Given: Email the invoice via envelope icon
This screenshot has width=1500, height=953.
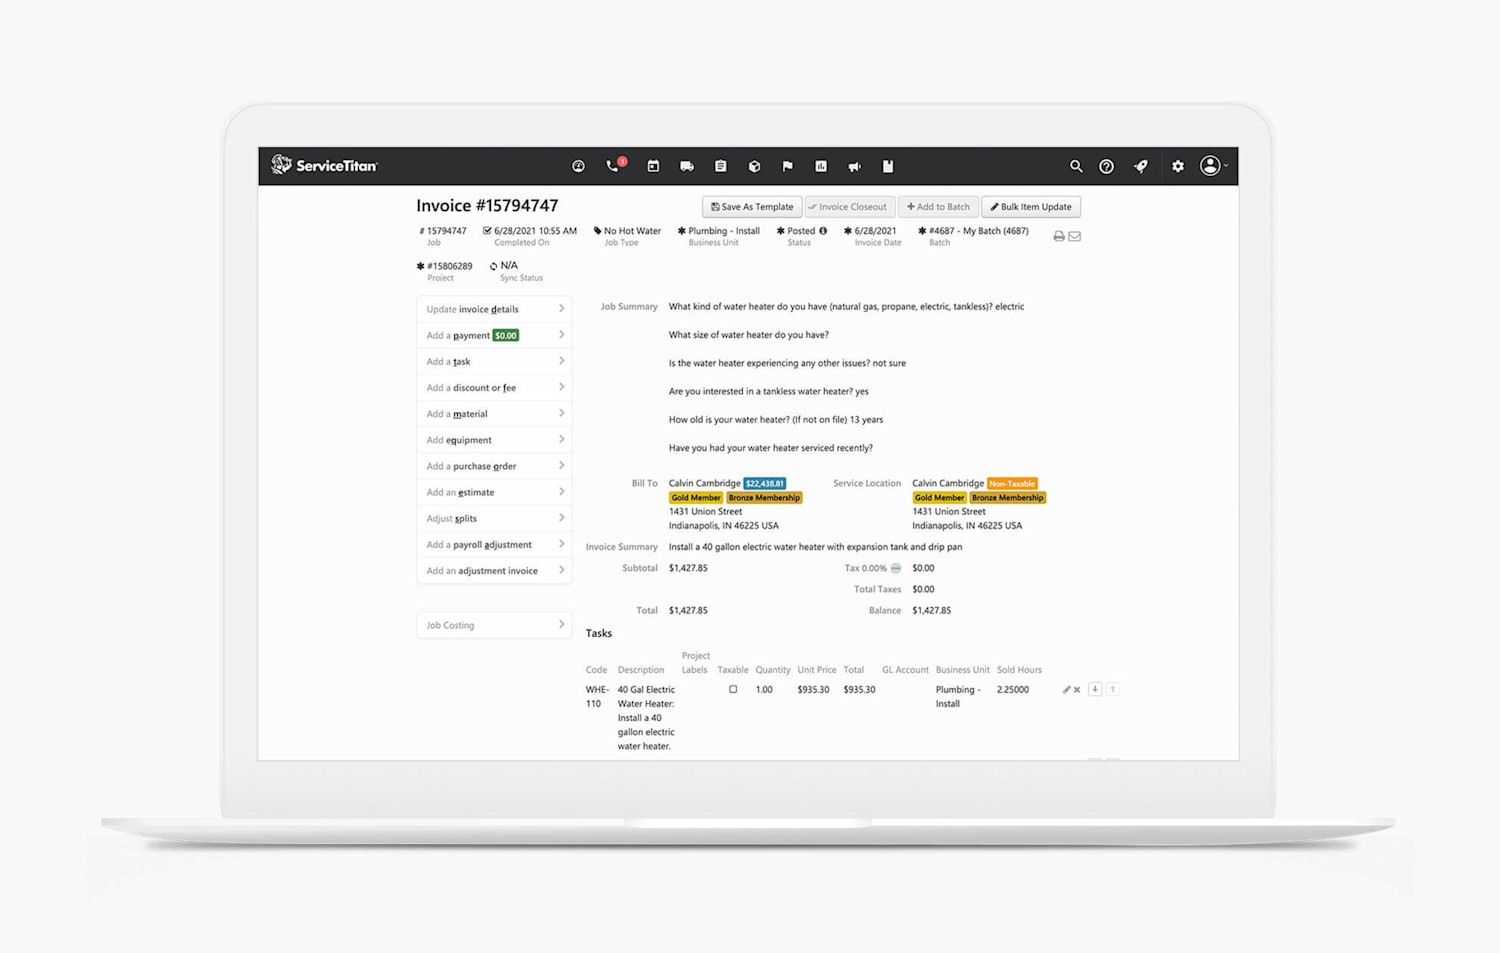Looking at the screenshot, I should 1075,236.
